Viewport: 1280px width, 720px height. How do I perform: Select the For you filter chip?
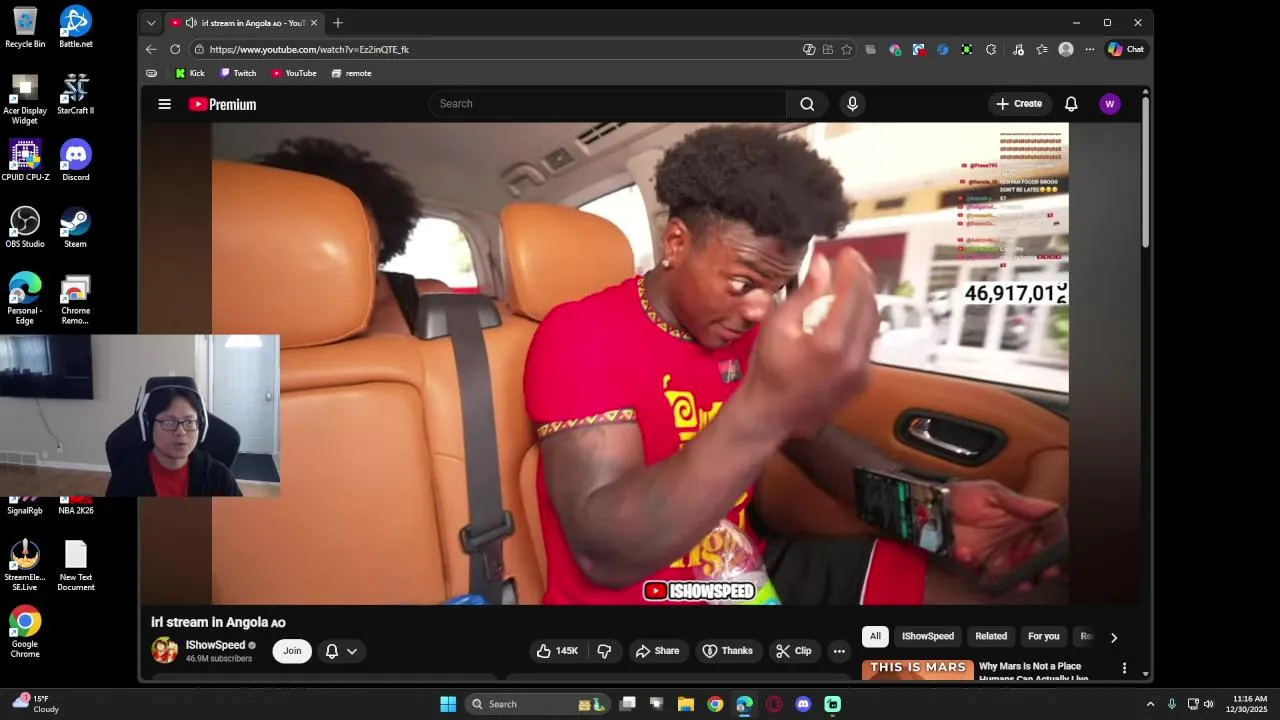(1043, 637)
